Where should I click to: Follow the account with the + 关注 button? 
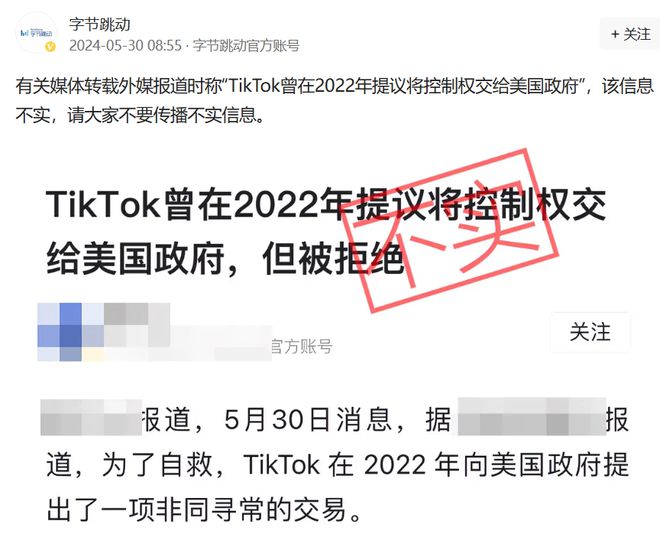(631, 34)
